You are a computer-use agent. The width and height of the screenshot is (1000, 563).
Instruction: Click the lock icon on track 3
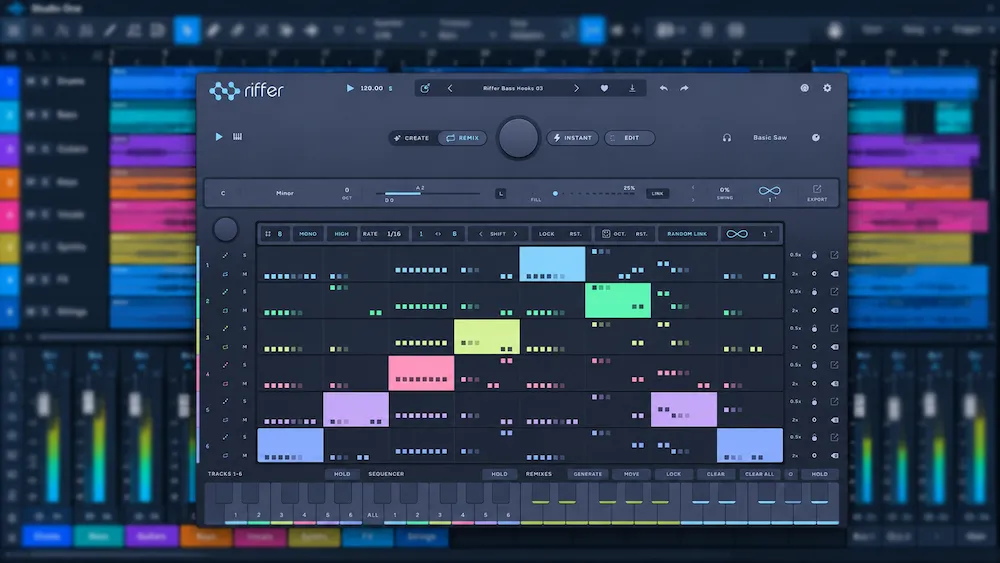(x=814, y=328)
